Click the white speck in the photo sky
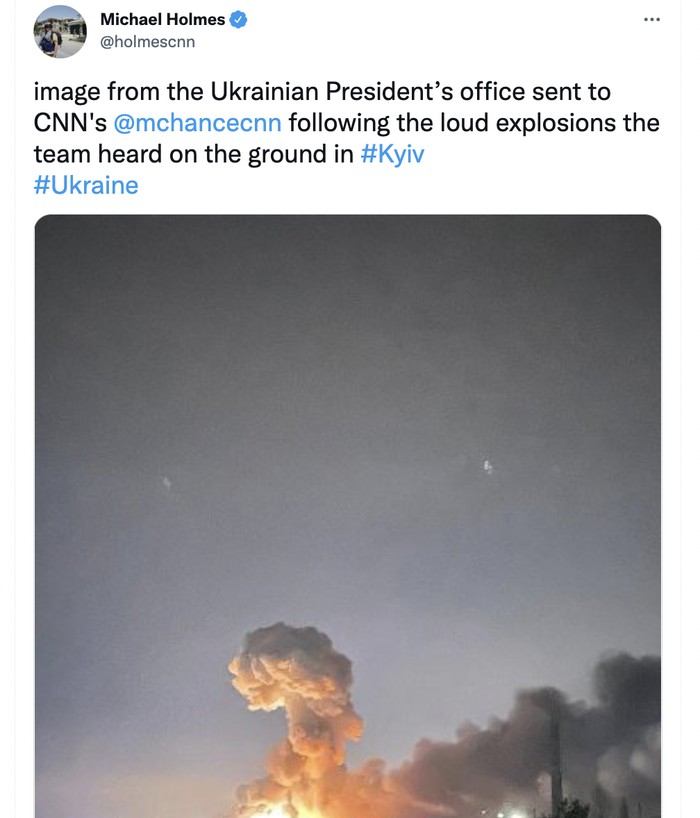 tap(488, 466)
